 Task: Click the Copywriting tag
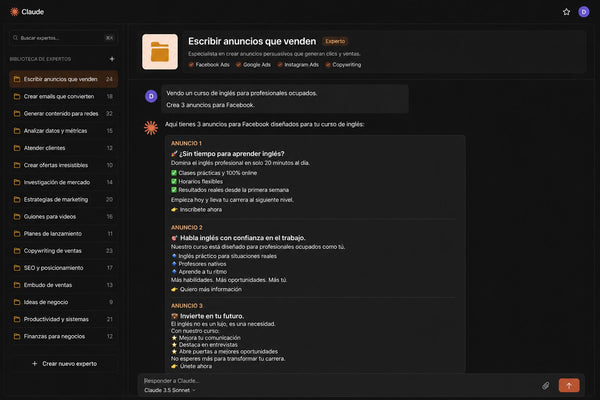tap(343, 65)
